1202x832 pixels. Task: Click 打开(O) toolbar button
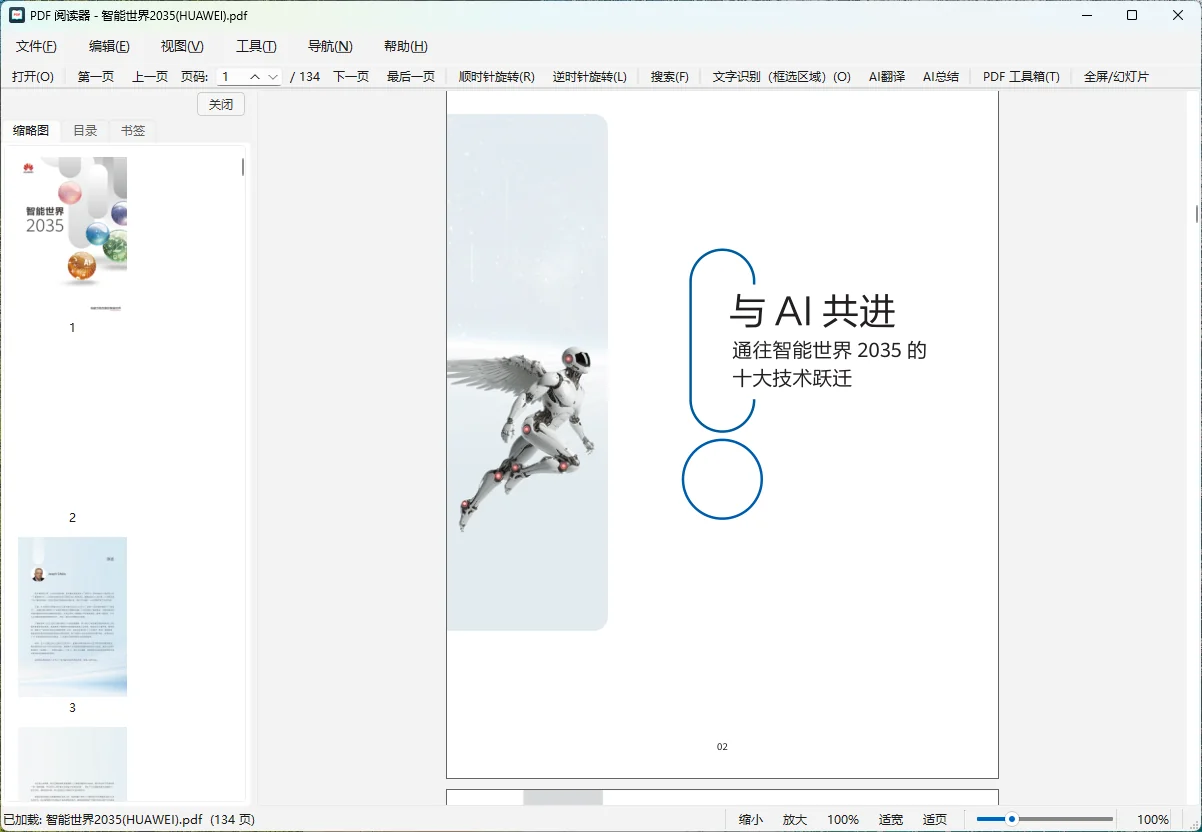(x=33, y=77)
